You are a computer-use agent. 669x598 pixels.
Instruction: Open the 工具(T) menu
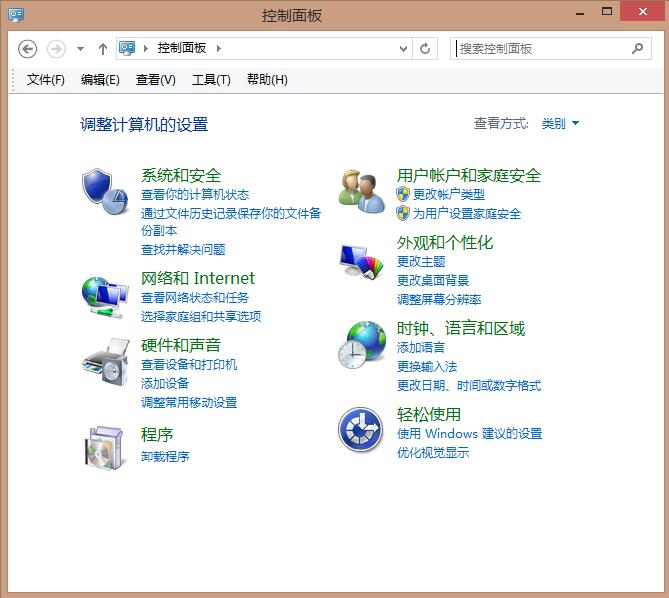click(211, 80)
